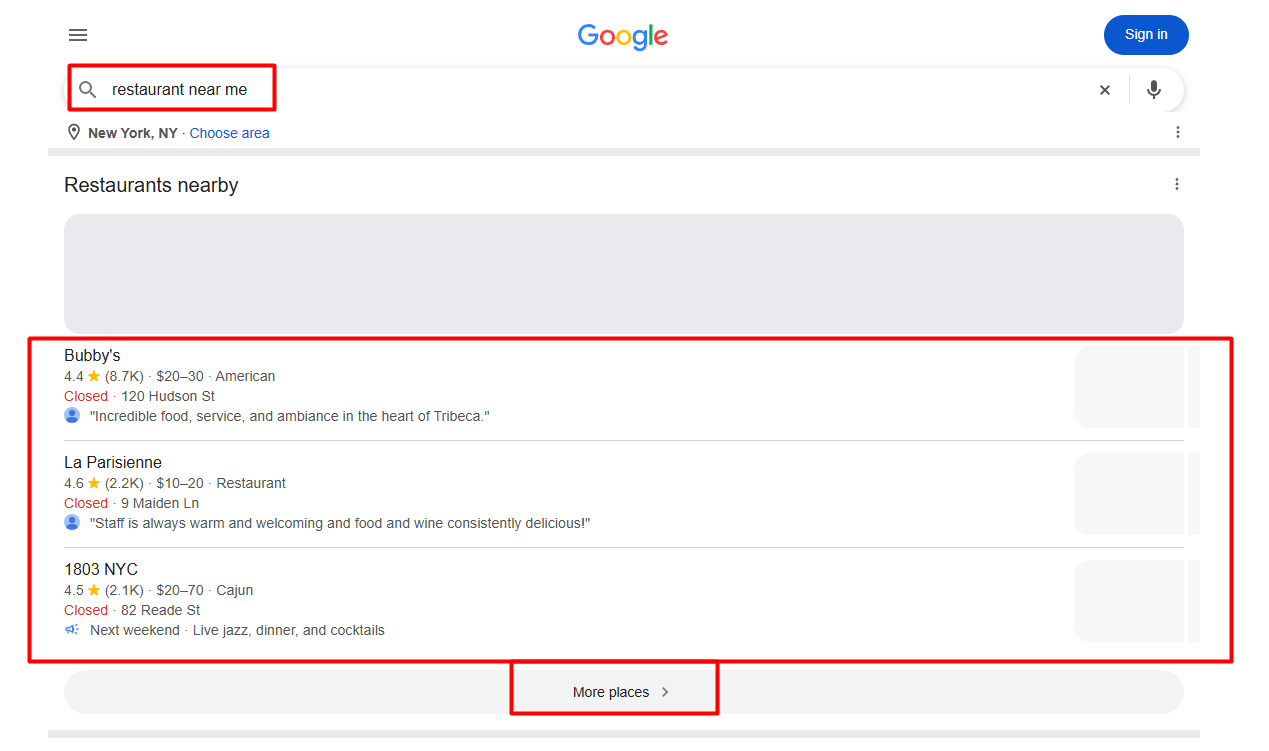Click the magnifier search icon
The image size is (1269, 751).
pyautogui.click(x=88, y=90)
